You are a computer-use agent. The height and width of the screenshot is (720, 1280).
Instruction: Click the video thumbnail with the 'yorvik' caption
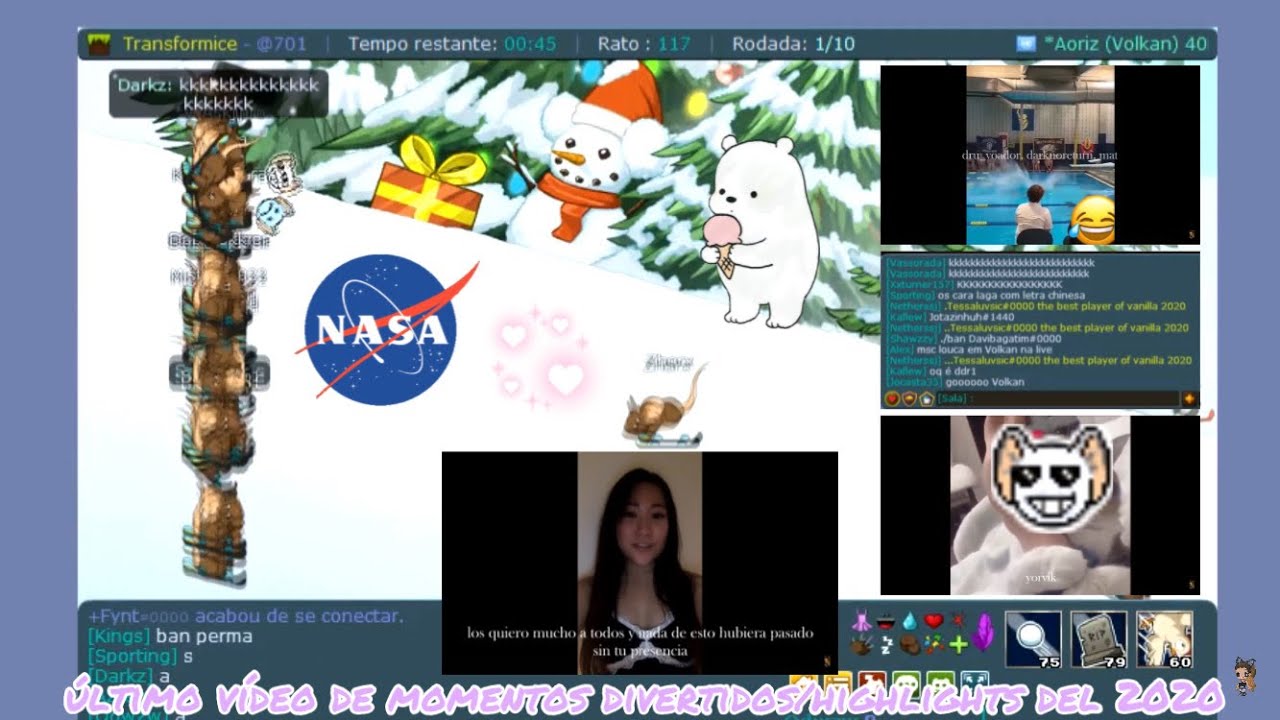click(1040, 505)
